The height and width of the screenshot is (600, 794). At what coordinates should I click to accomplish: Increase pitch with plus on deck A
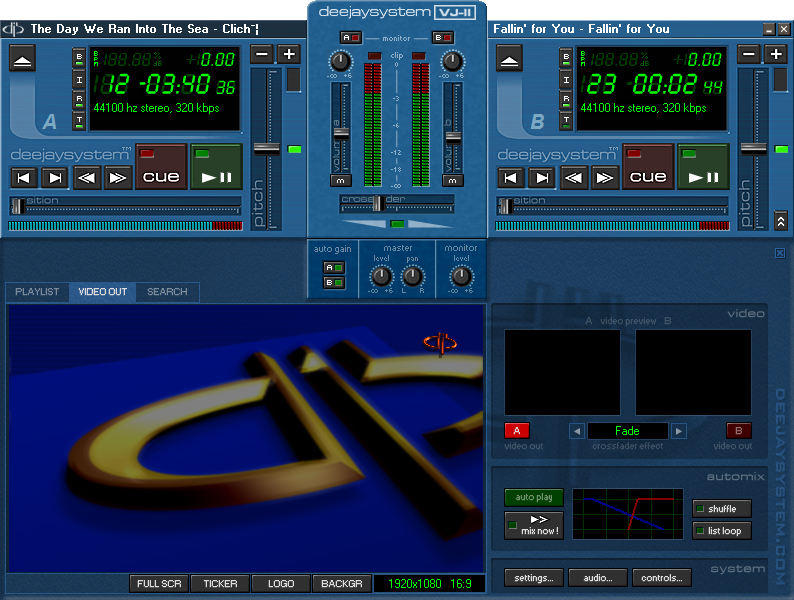[x=289, y=54]
